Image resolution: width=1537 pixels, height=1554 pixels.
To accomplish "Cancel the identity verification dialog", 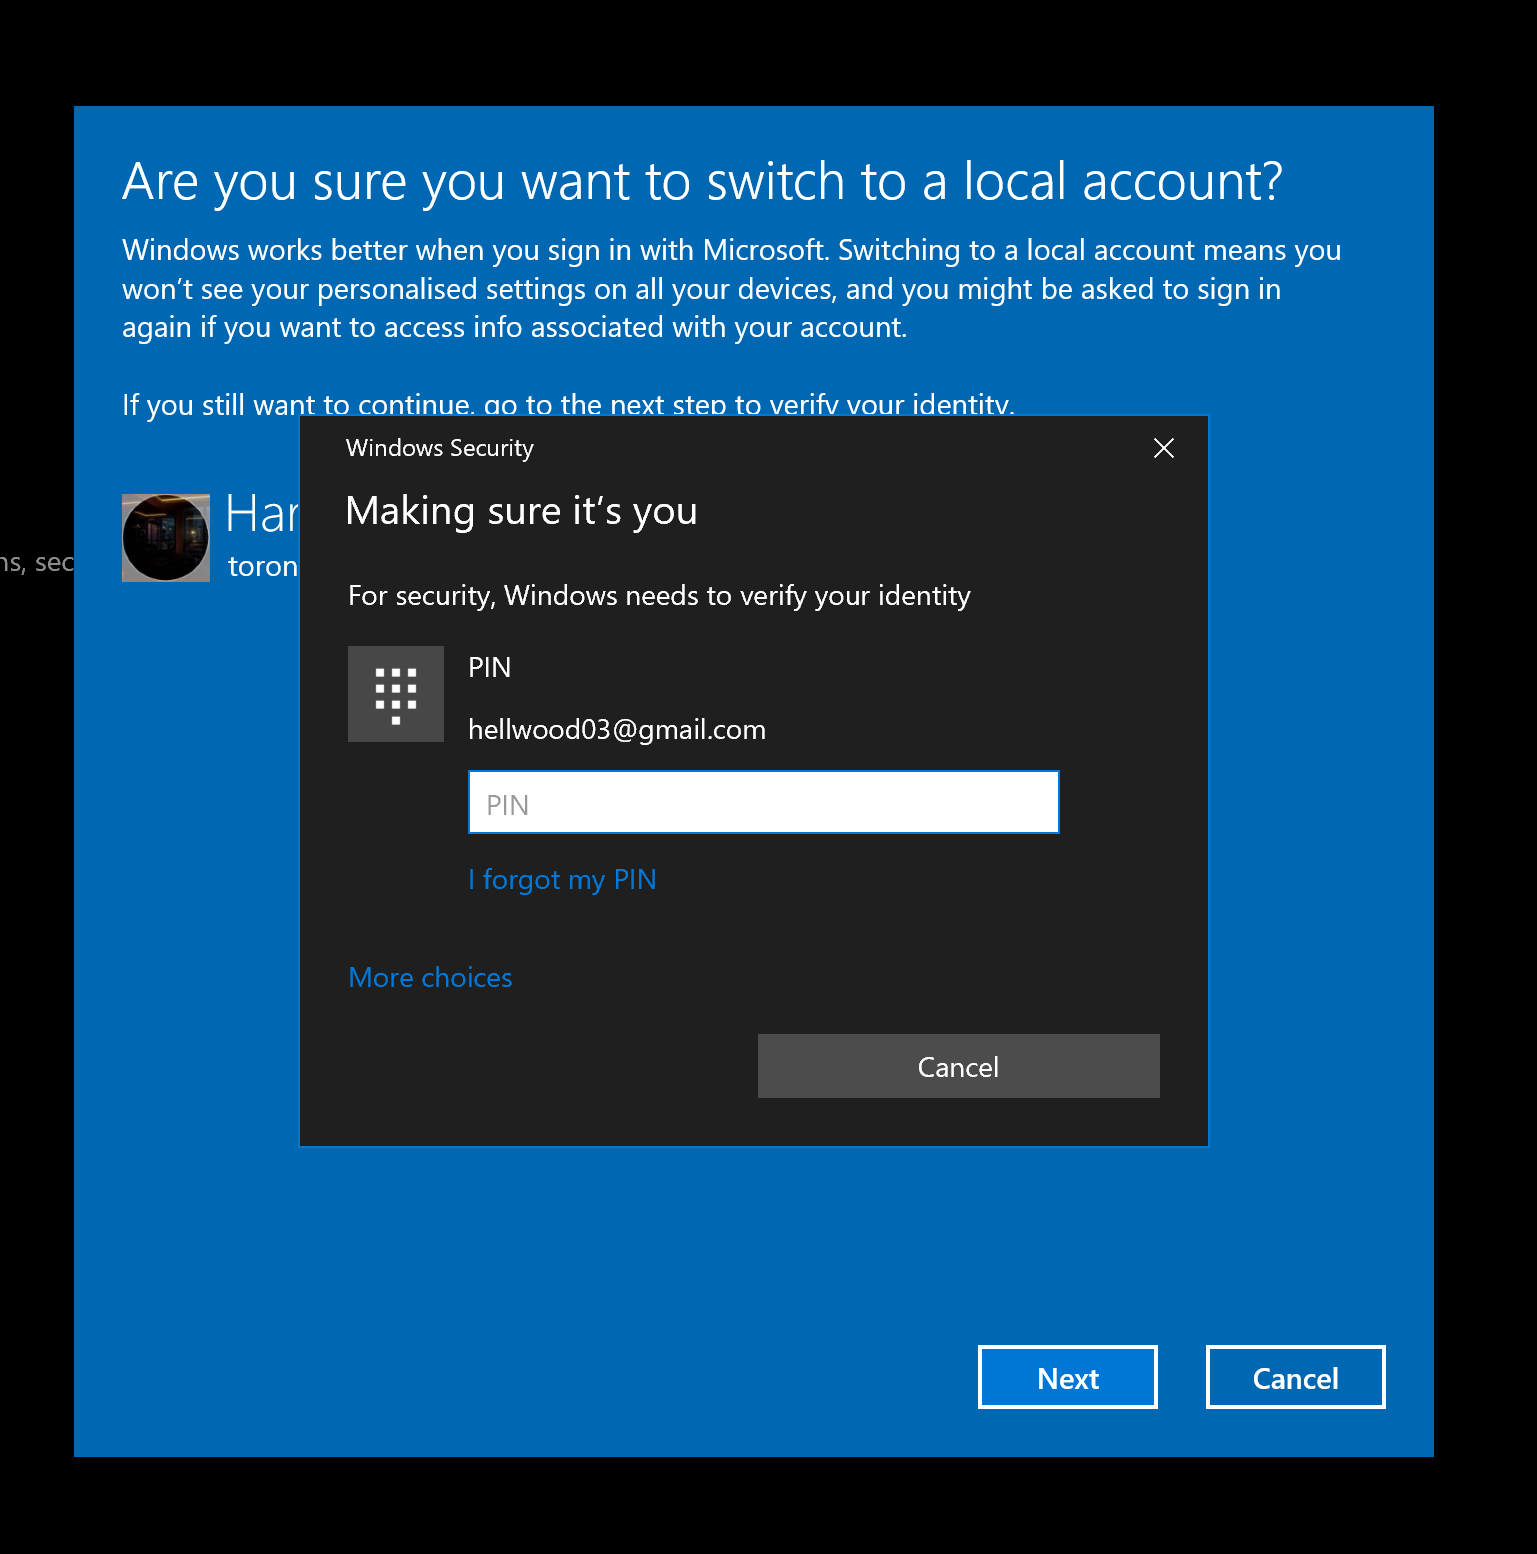I will tap(958, 1066).
